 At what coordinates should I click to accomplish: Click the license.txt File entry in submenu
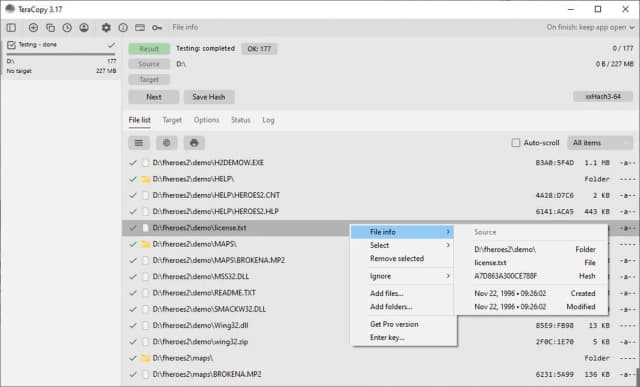535,263
